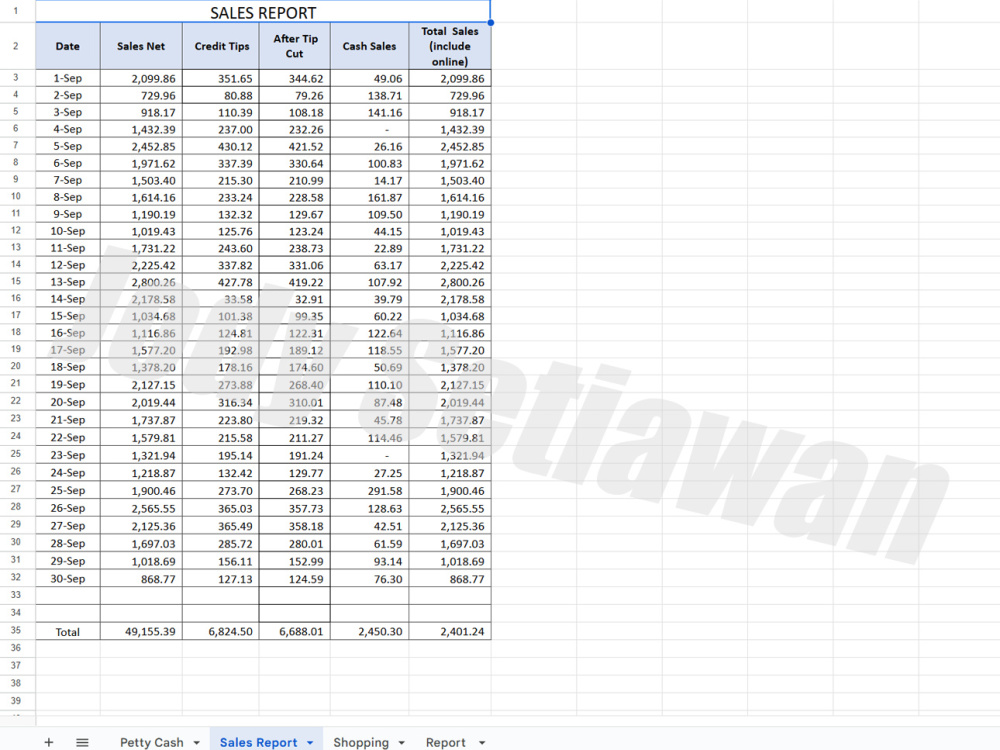Select the Sales Net total 49,155.39
Image resolution: width=1000 pixels, height=750 pixels.
(x=141, y=632)
